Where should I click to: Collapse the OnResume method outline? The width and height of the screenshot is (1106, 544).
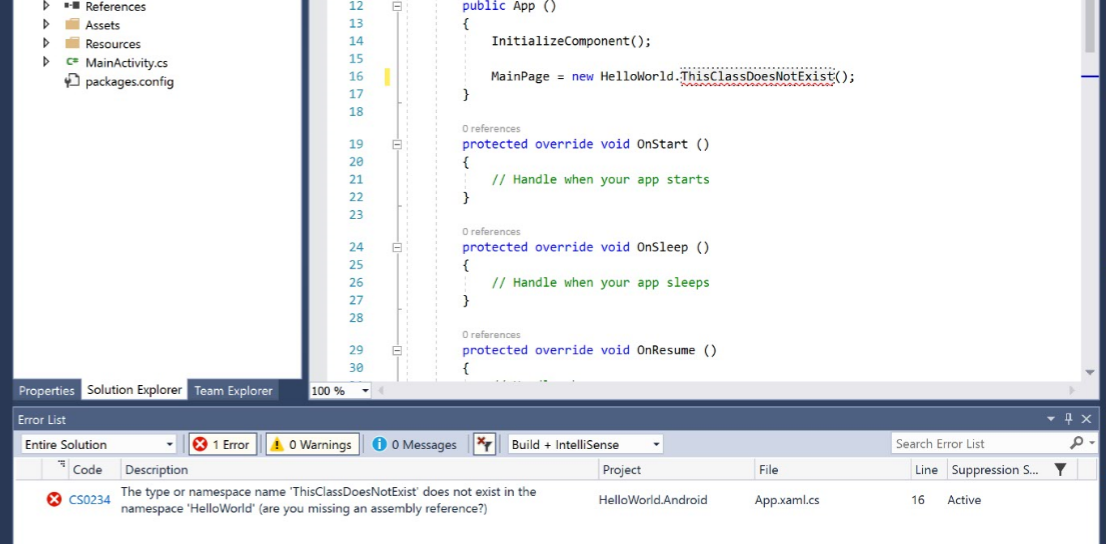click(397, 350)
